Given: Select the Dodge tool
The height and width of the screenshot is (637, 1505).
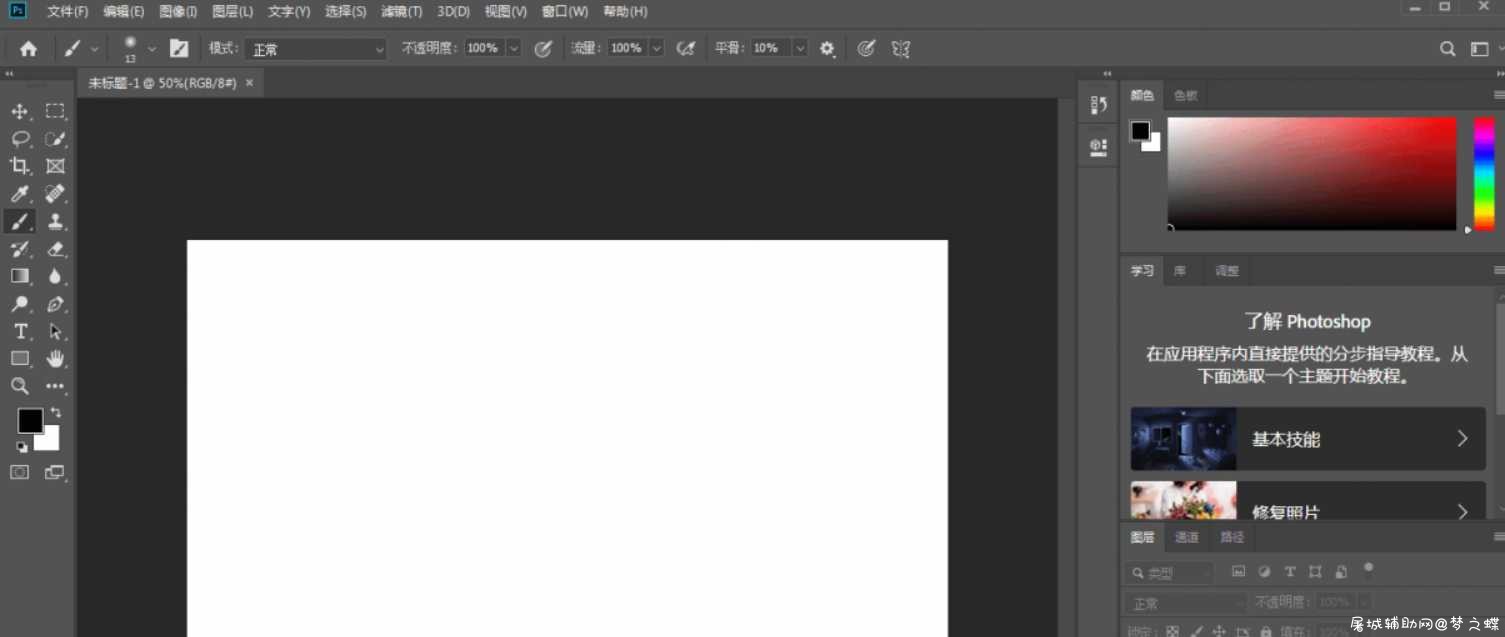Looking at the screenshot, I should tap(19, 304).
